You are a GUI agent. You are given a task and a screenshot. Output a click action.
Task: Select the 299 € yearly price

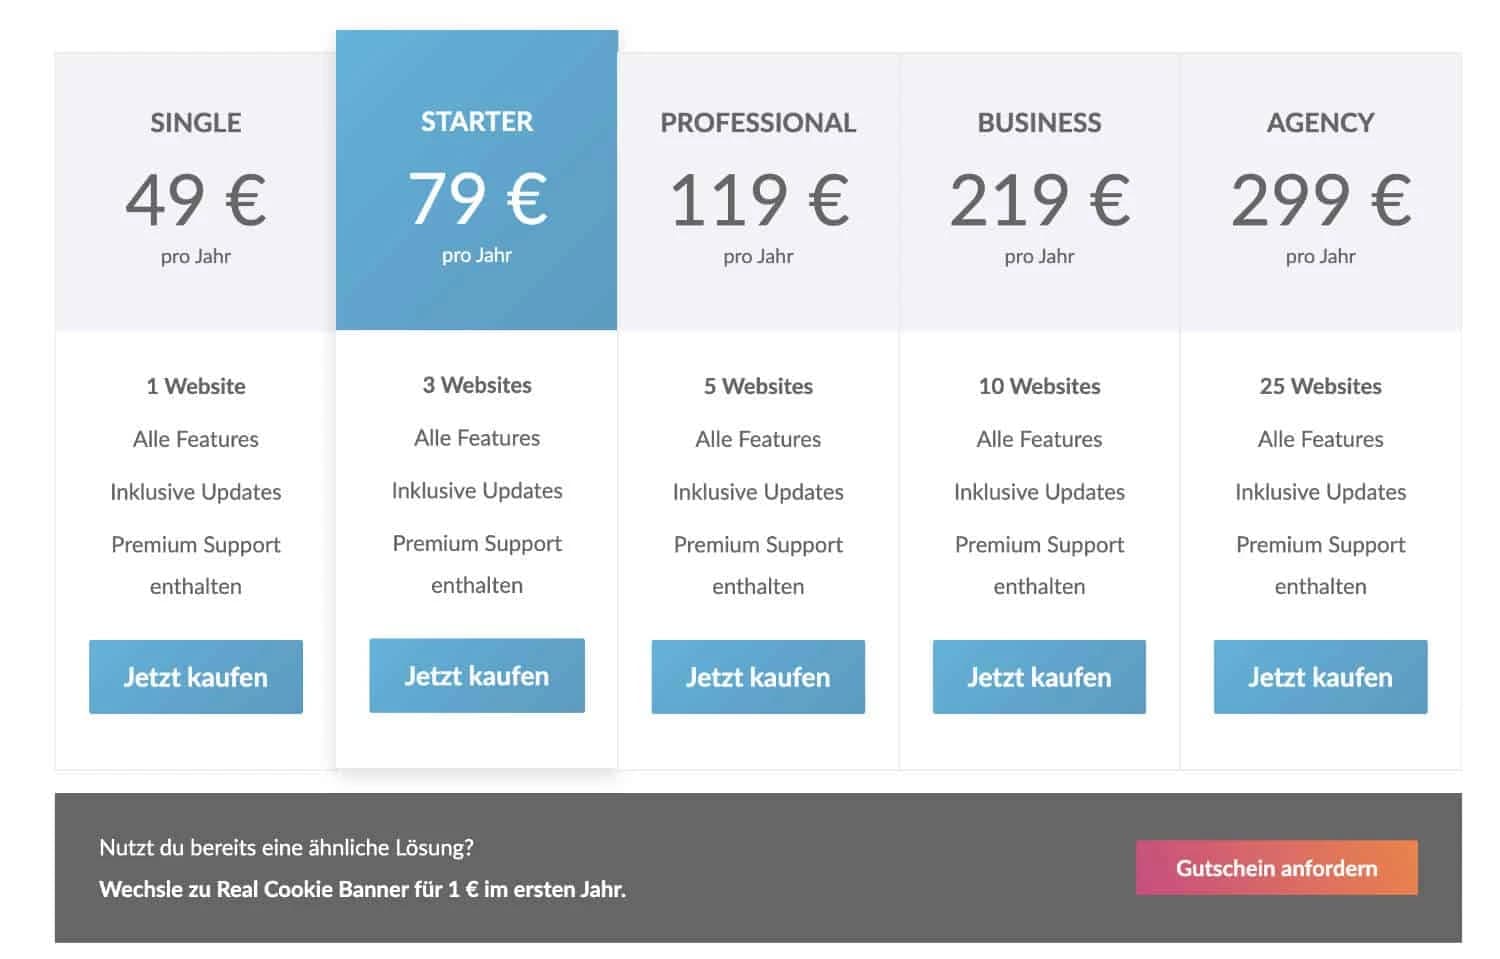click(x=1320, y=200)
